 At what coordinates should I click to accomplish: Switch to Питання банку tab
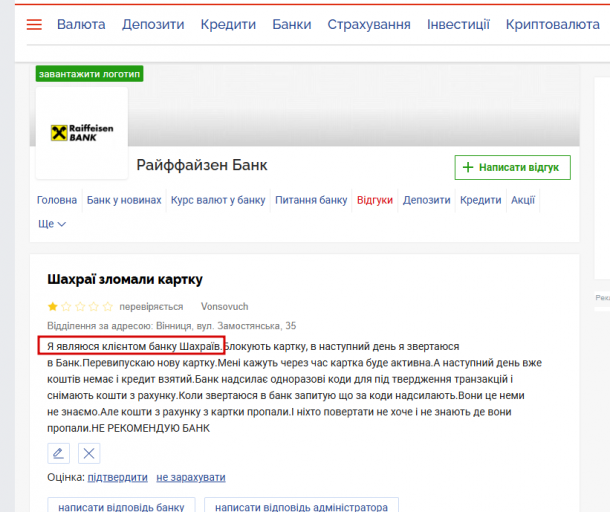coord(311,200)
